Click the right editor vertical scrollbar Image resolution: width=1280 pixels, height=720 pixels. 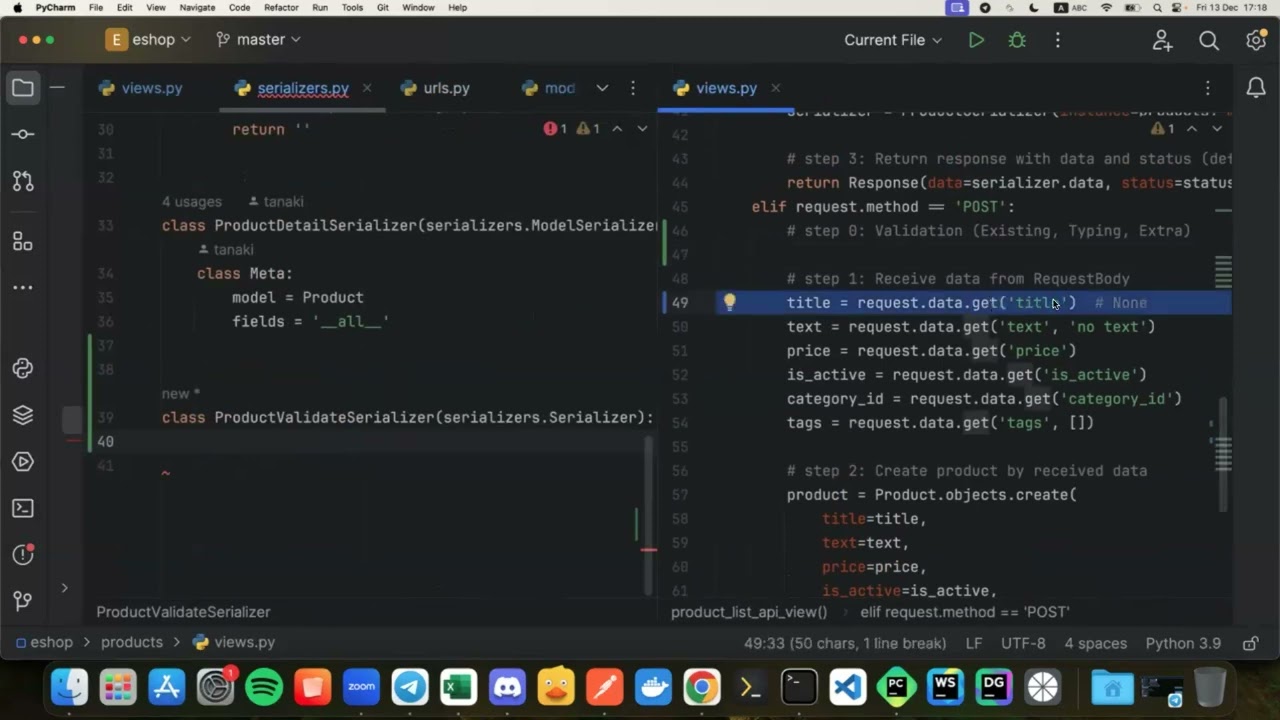pos(1223,455)
